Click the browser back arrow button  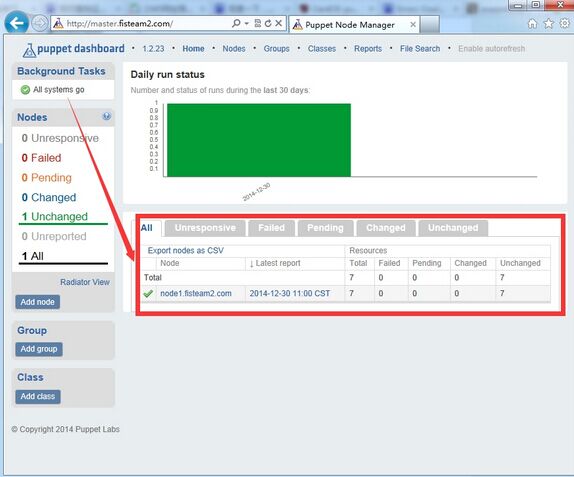(x=16, y=23)
